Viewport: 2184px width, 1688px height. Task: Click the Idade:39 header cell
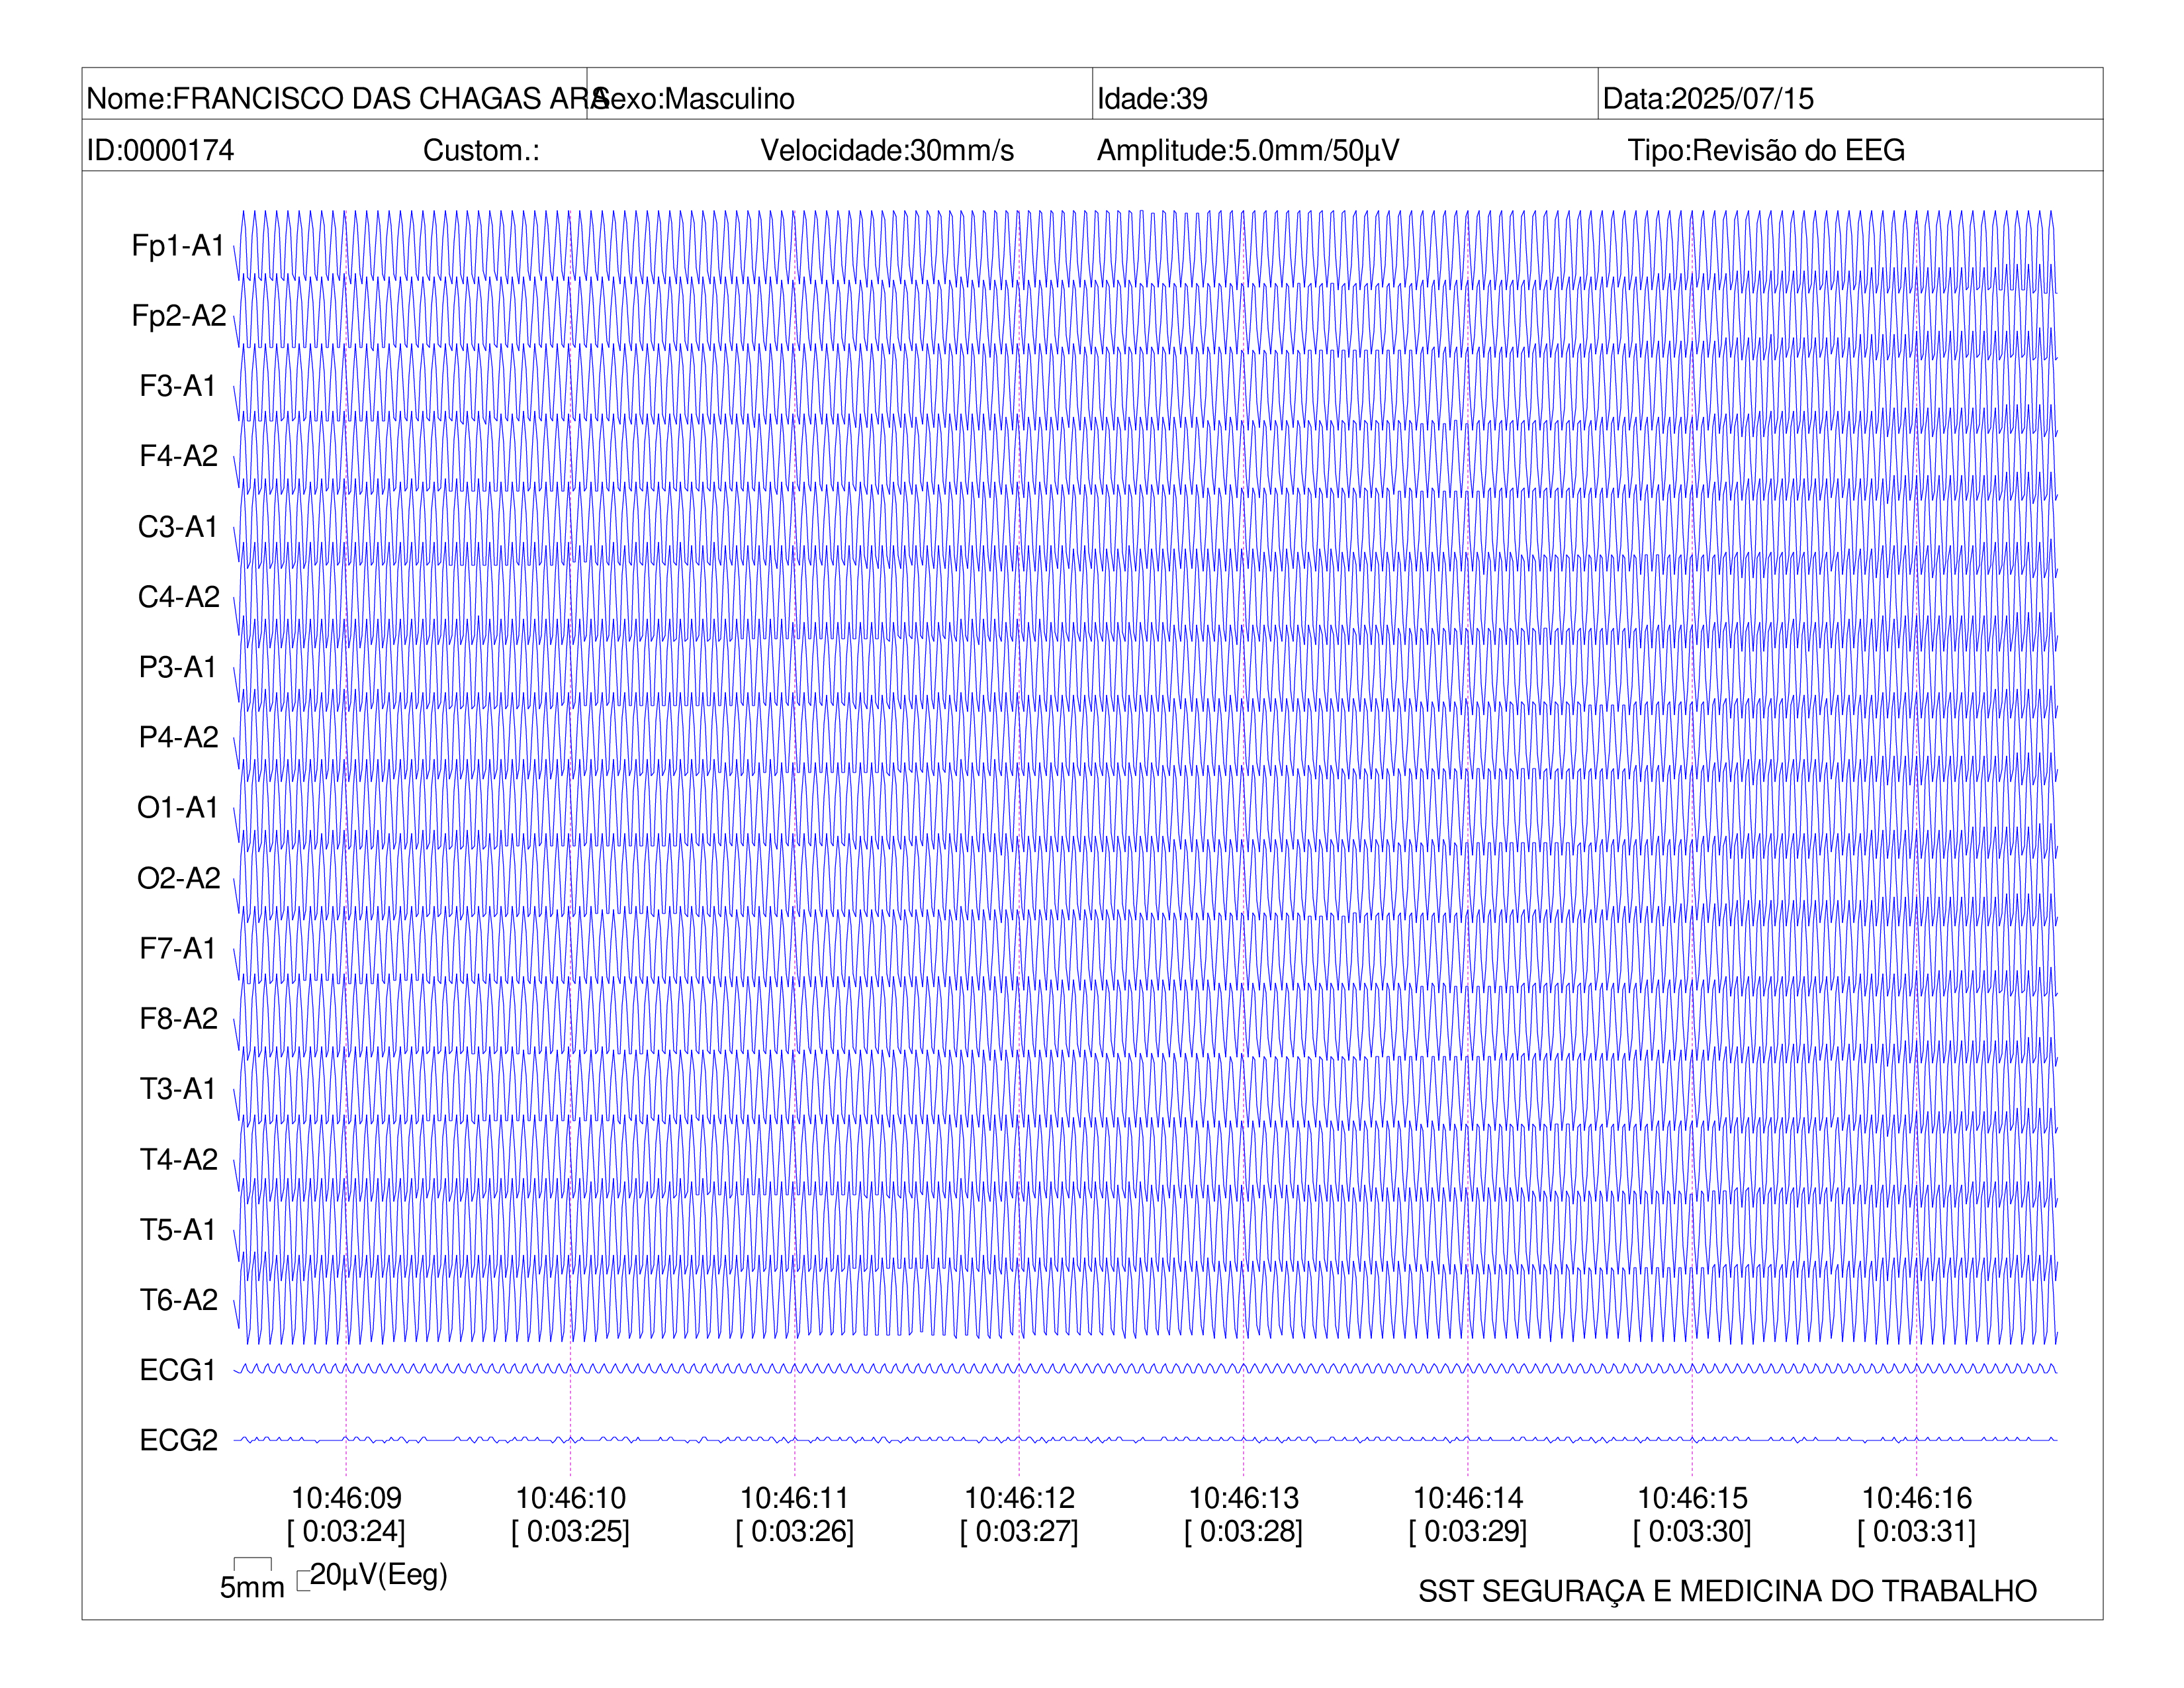(x=1344, y=94)
